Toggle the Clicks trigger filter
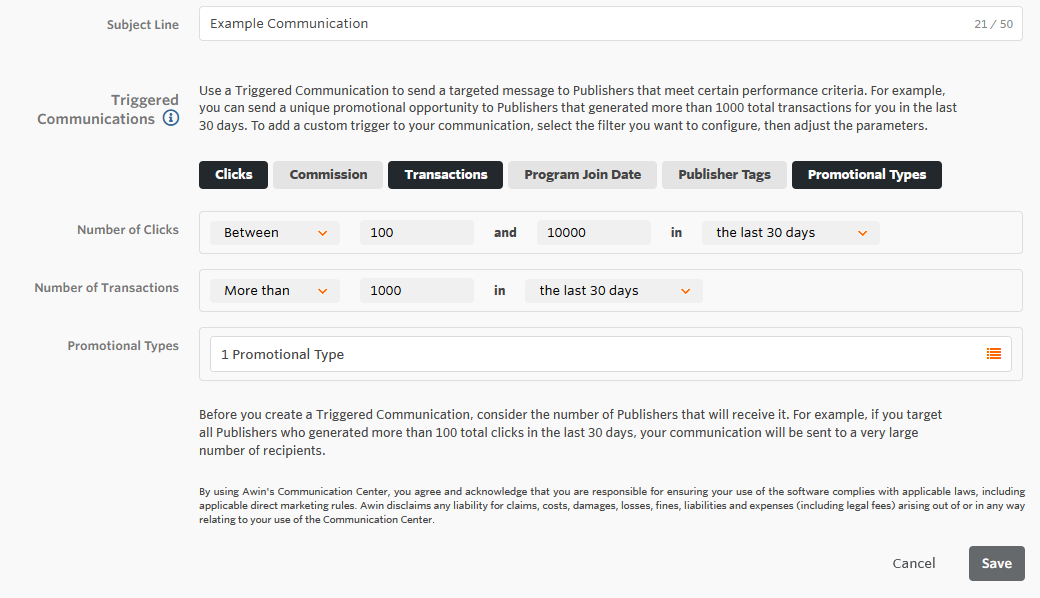Viewport: 1040px width, 598px height. (233, 174)
